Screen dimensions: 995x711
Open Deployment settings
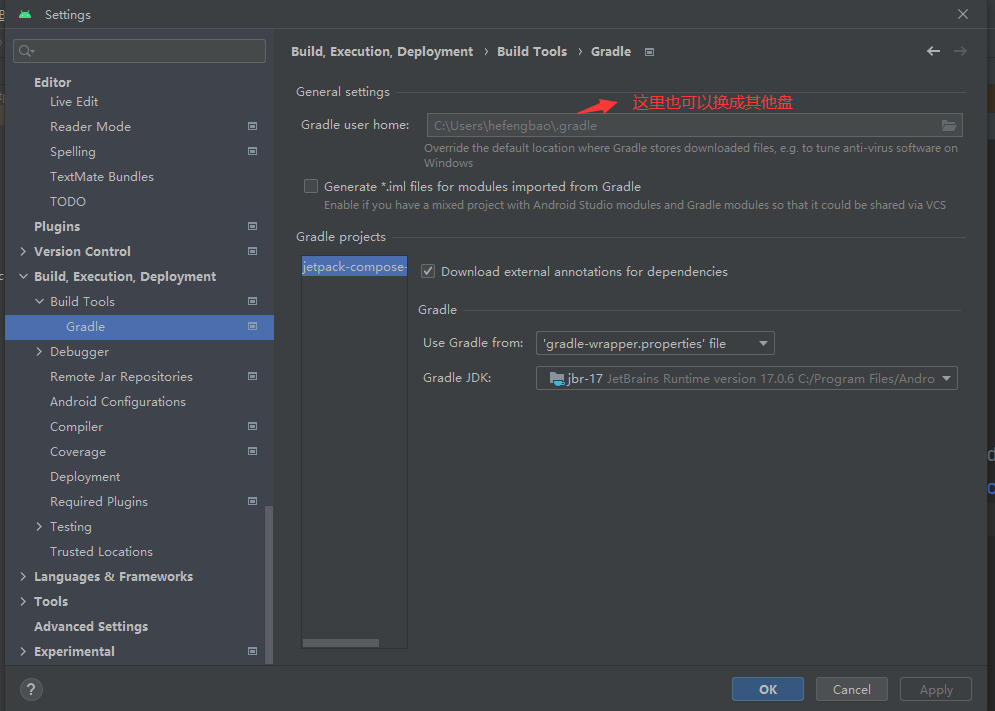85,477
